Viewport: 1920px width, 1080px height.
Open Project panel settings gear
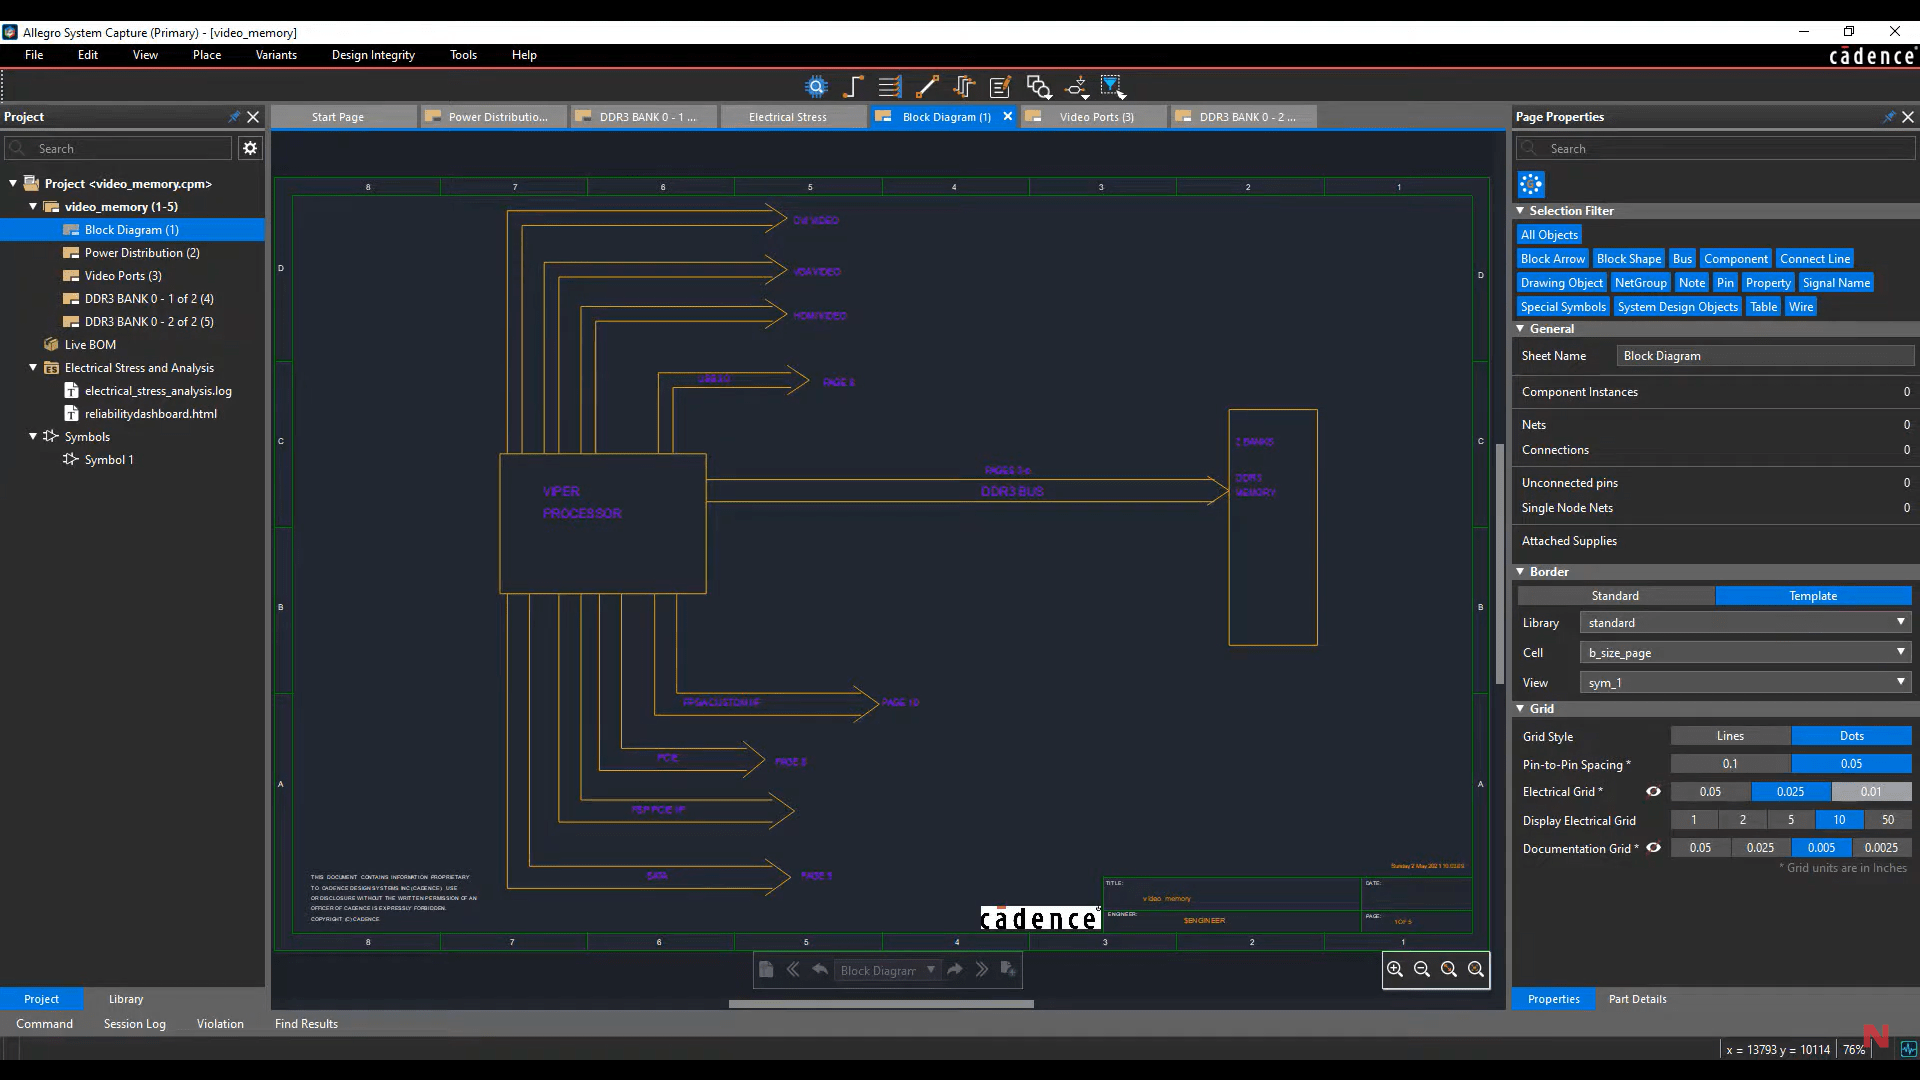point(250,148)
